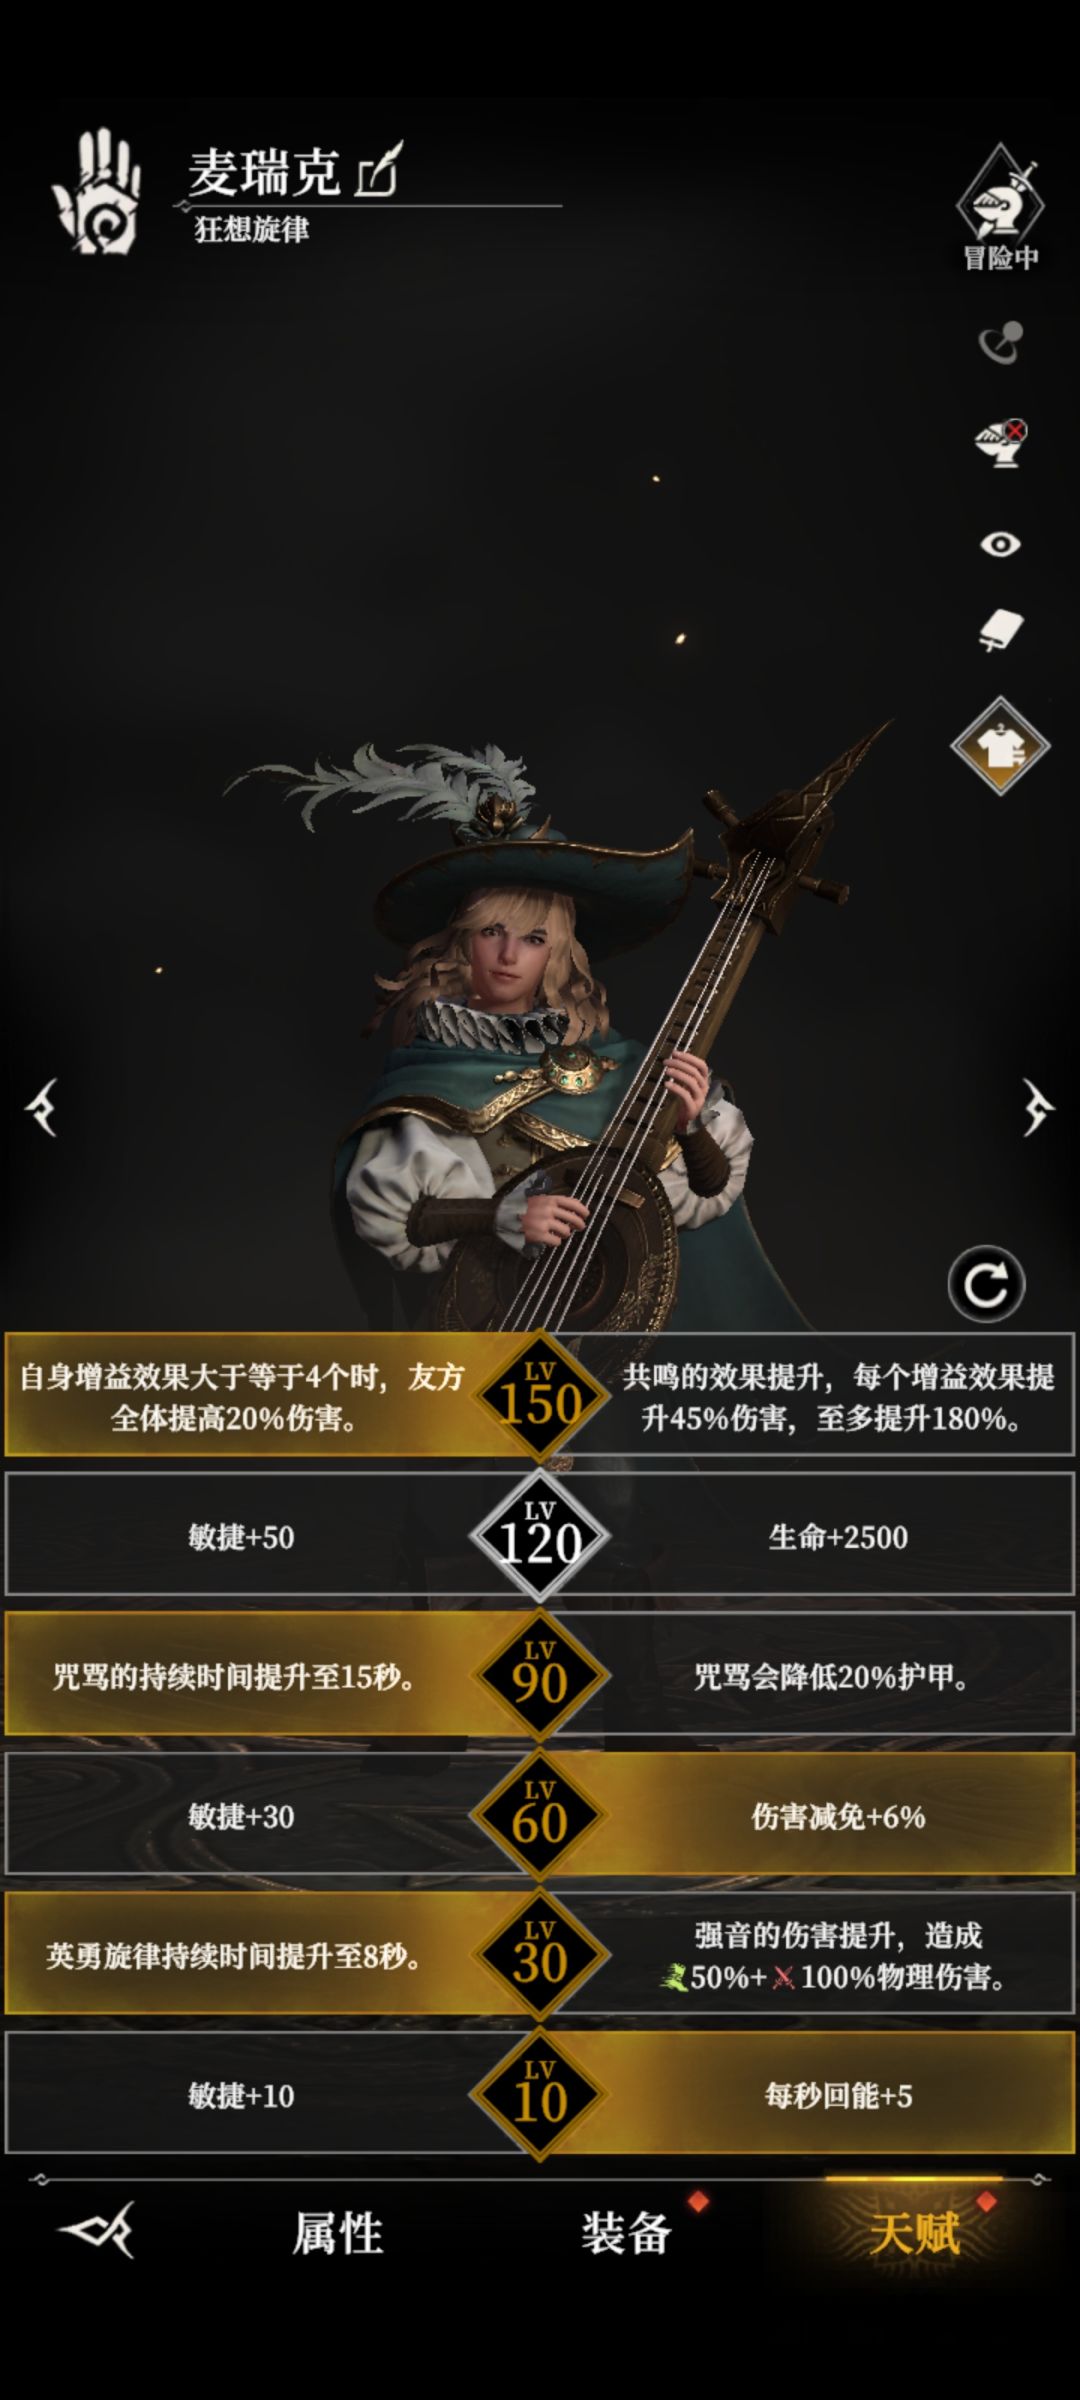1080x2400 pixels.
Task: Tap the white hand emblem icon
Action: (x=97, y=191)
